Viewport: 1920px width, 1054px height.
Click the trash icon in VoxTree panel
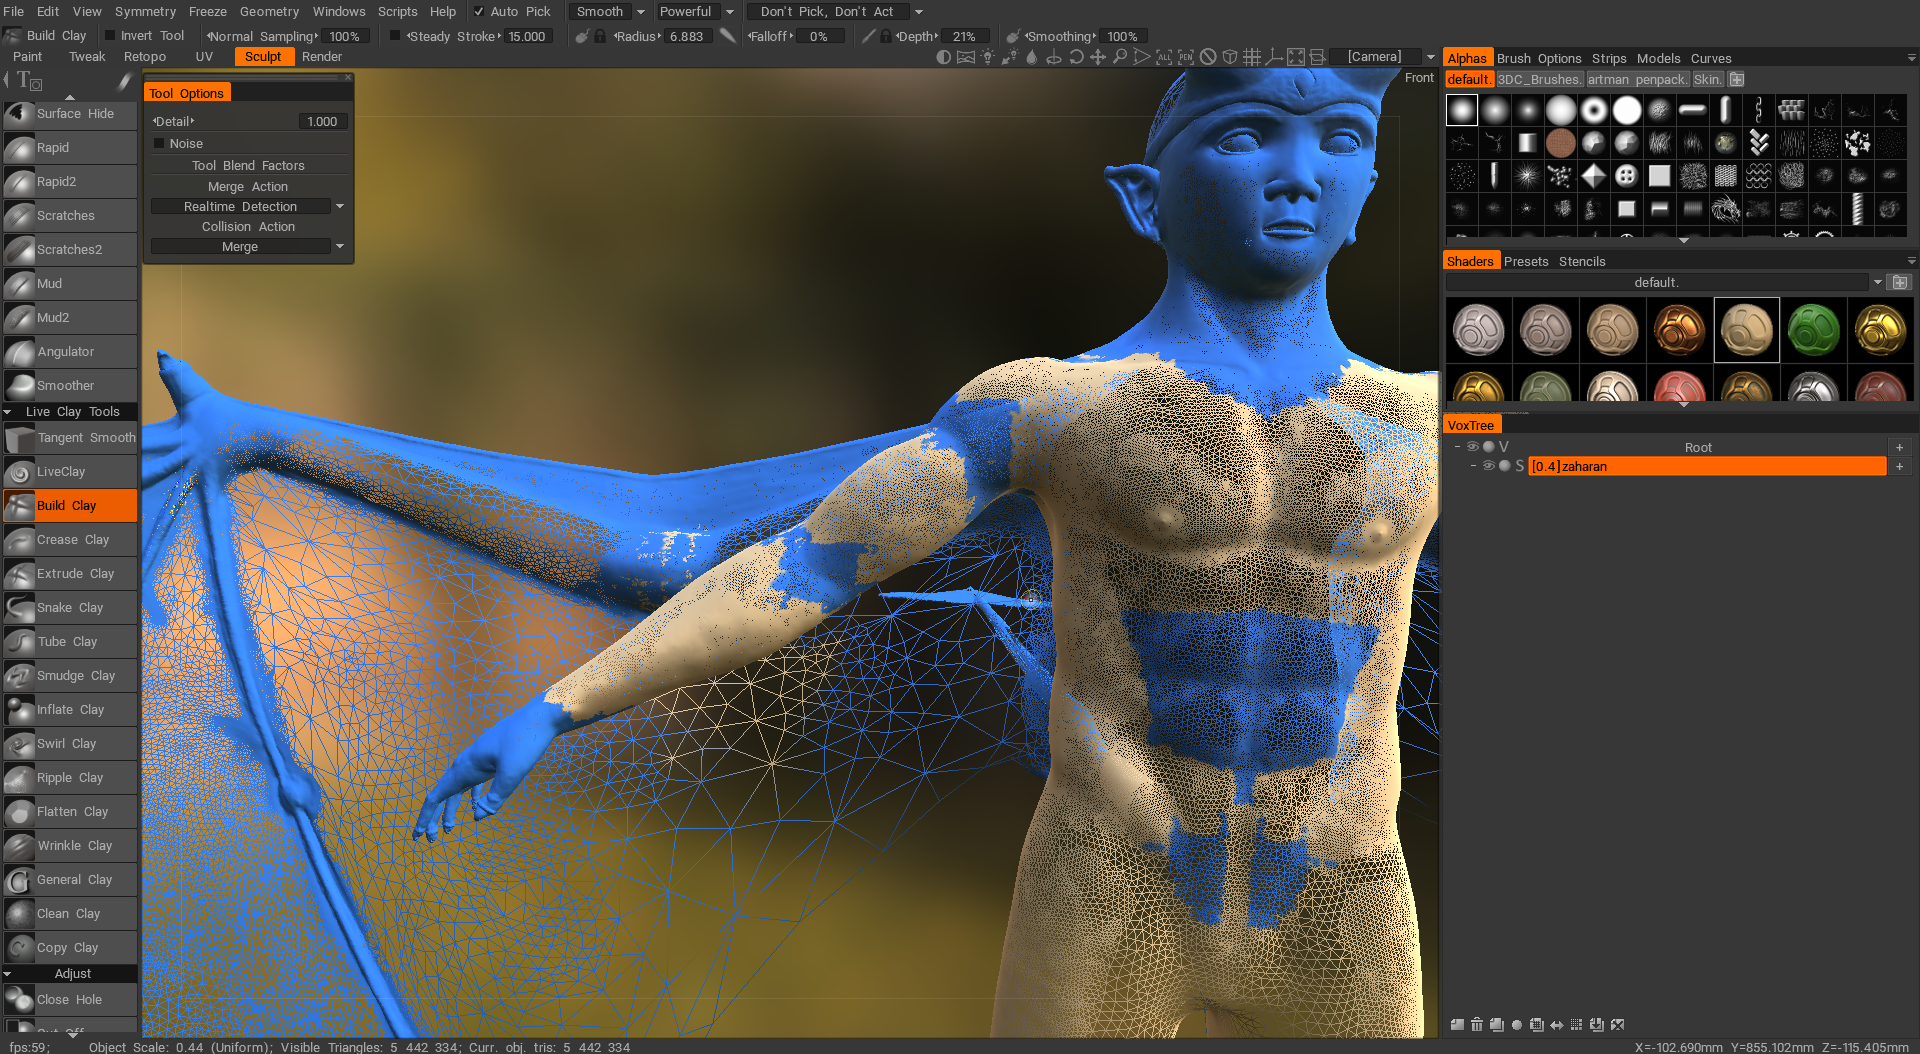point(1476,1024)
